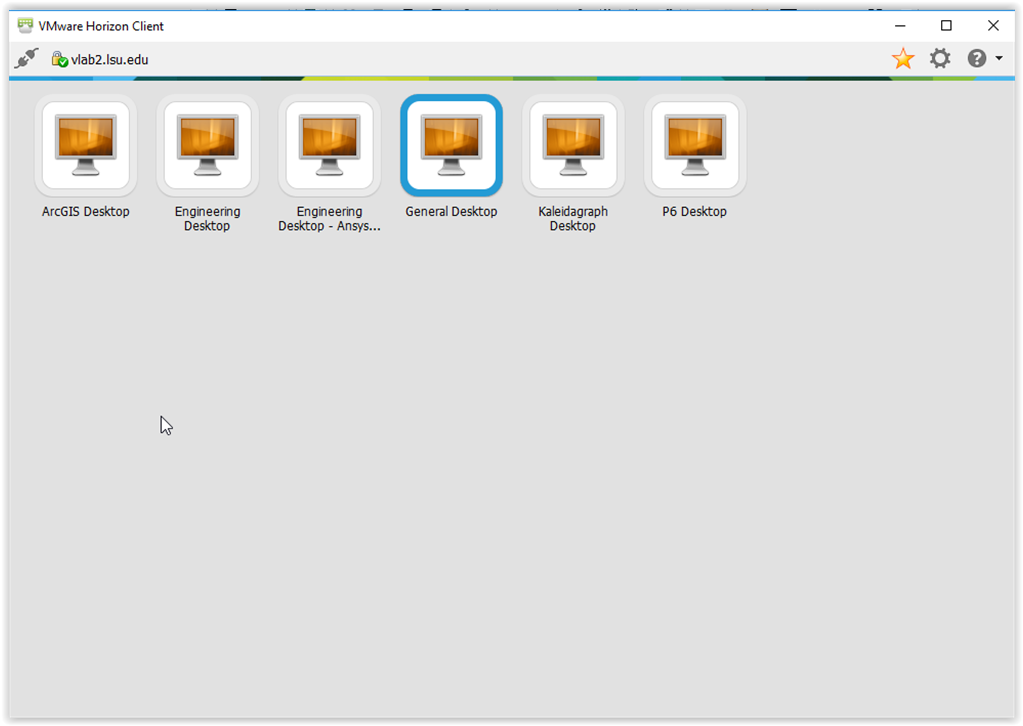This screenshot has width=1023, height=726.
Task: Click the disconnect from server plug icon
Action: [27, 59]
